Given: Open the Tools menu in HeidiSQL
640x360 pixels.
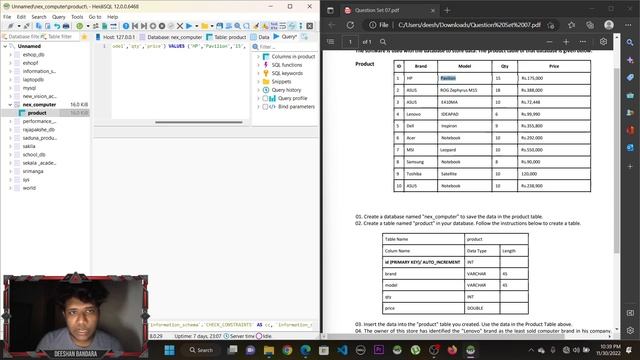Looking at the screenshot, I should pyautogui.click(x=77, y=17).
